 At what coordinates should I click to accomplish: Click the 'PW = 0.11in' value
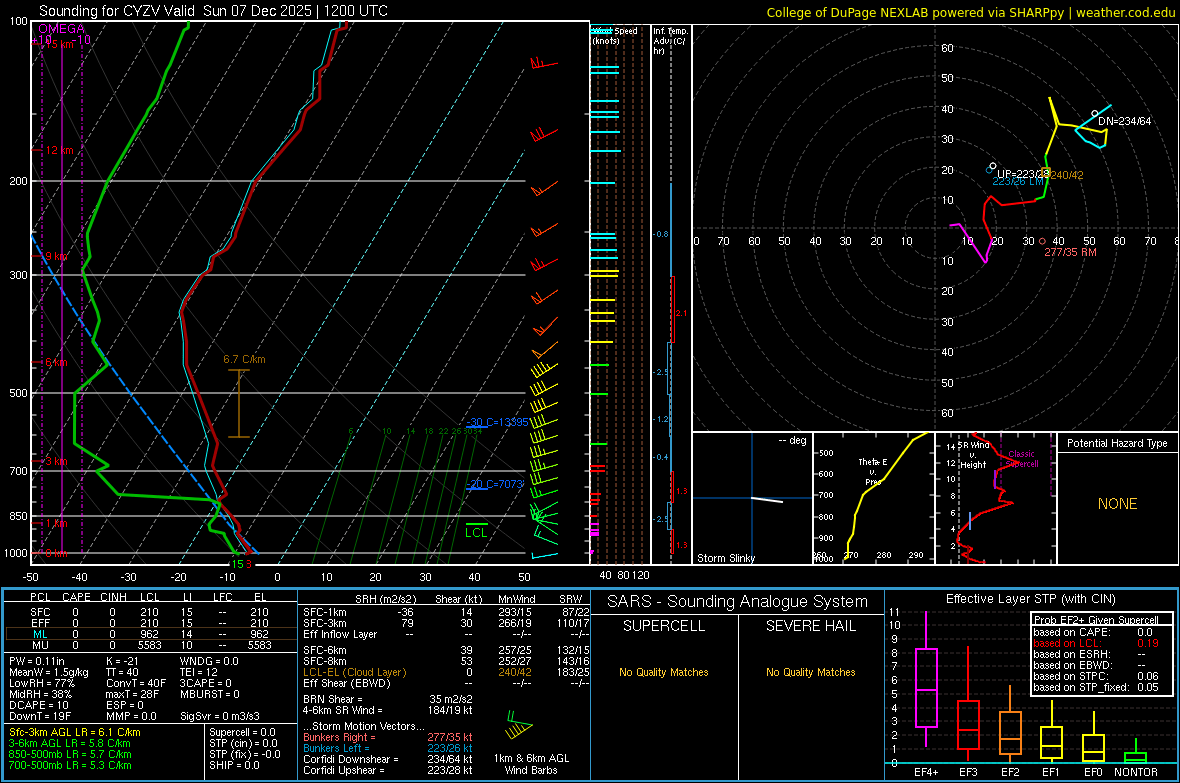pos(37,661)
